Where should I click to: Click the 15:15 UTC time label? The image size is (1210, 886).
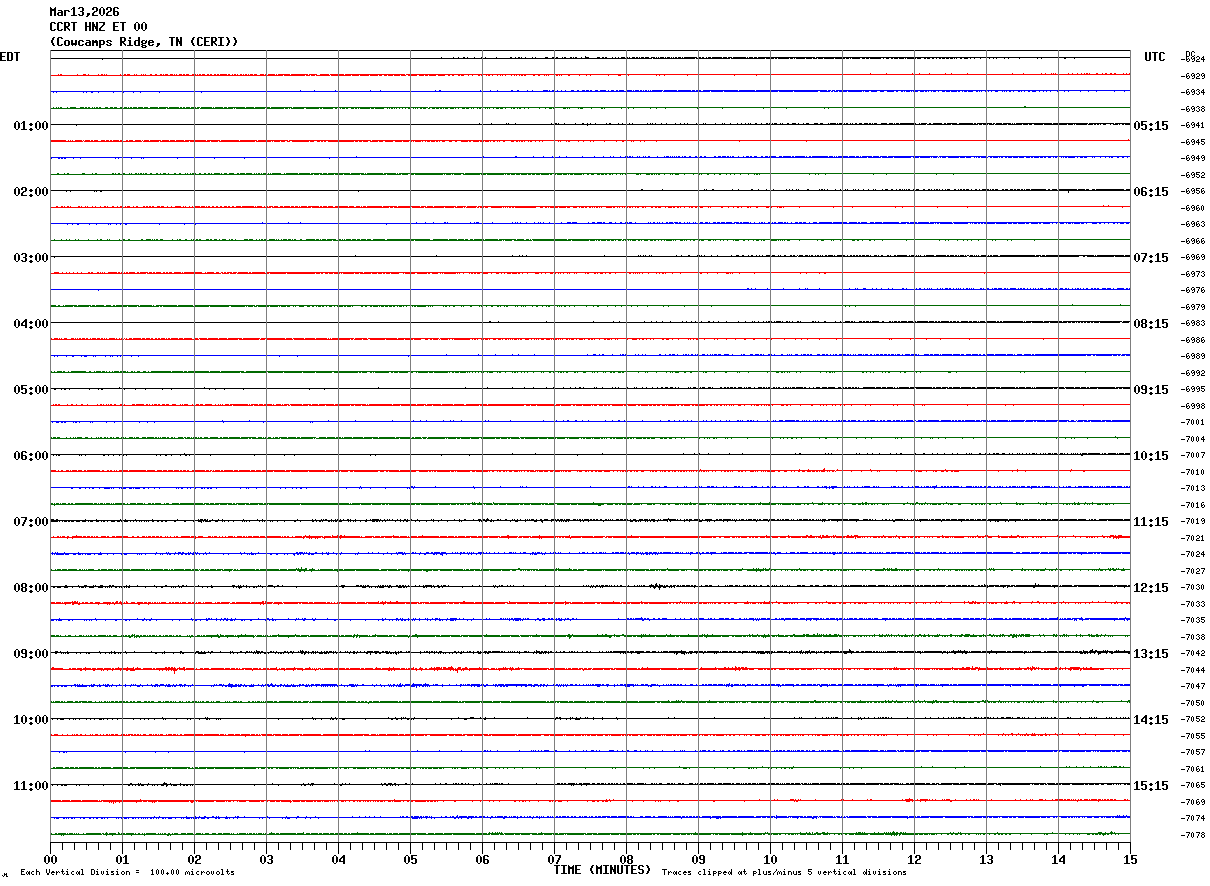click(x=1150, y=786)
